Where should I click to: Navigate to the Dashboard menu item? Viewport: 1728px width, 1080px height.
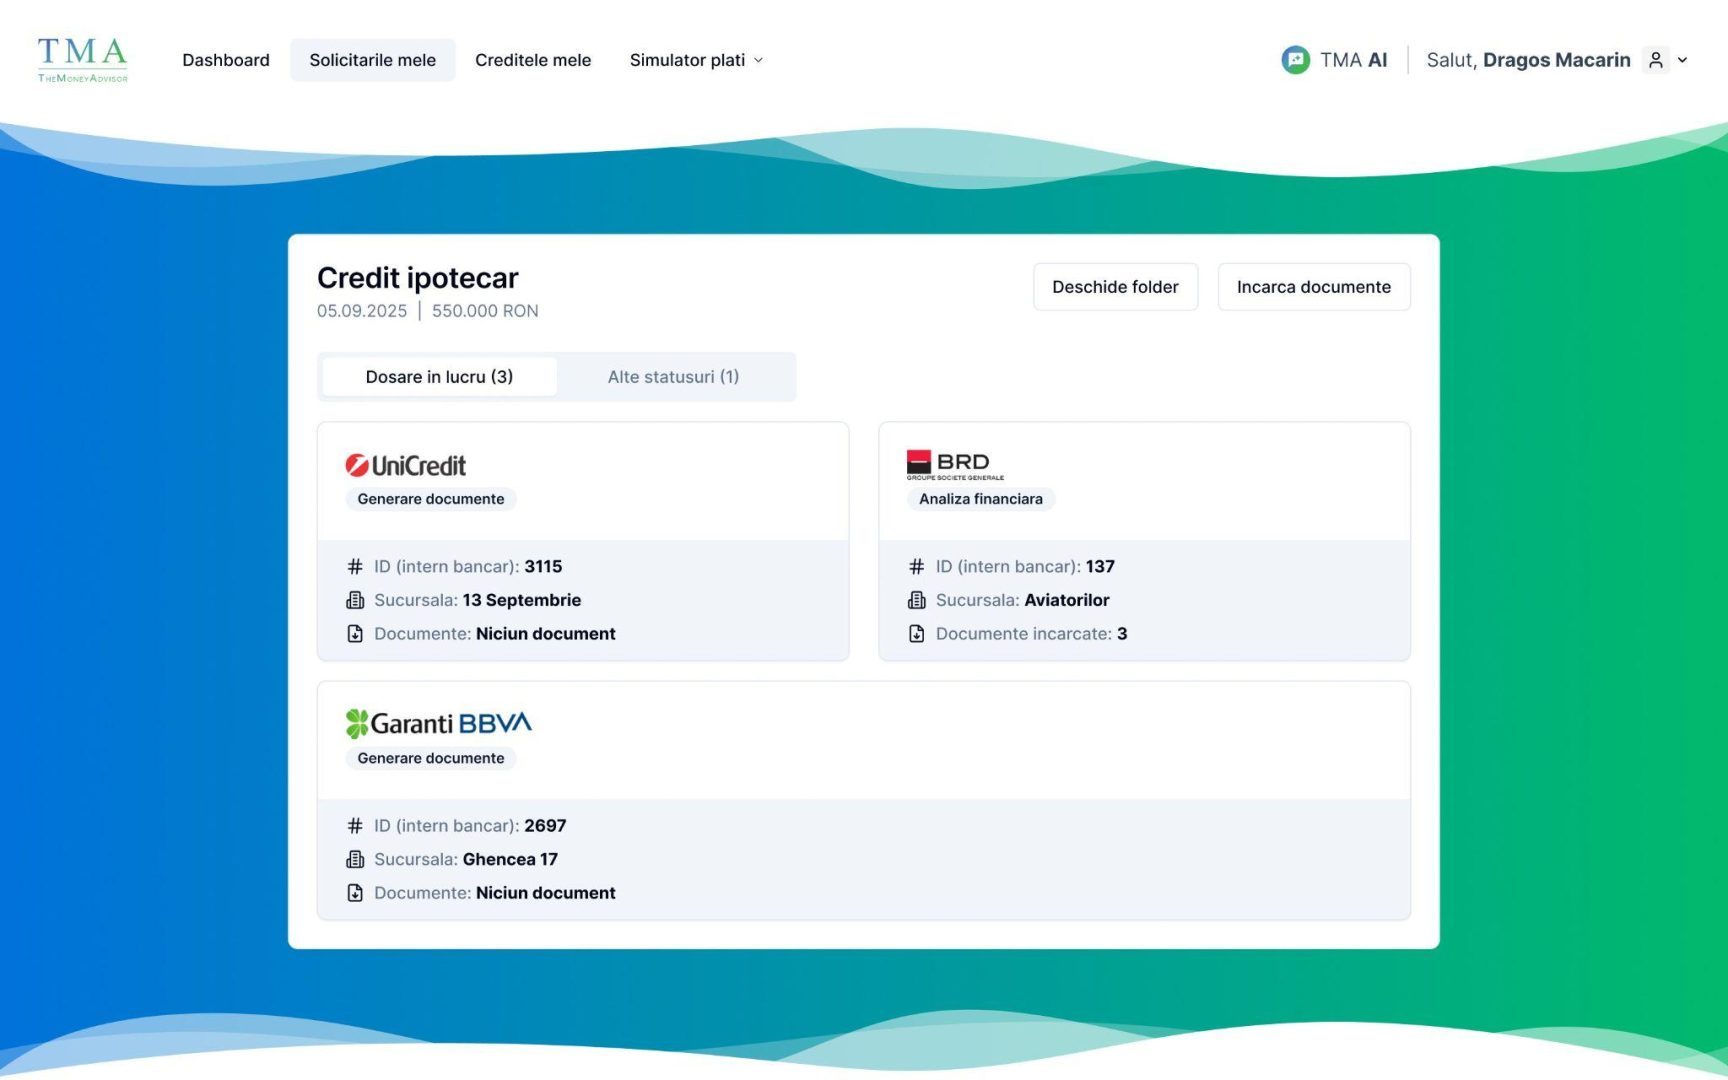click(225, 60)
